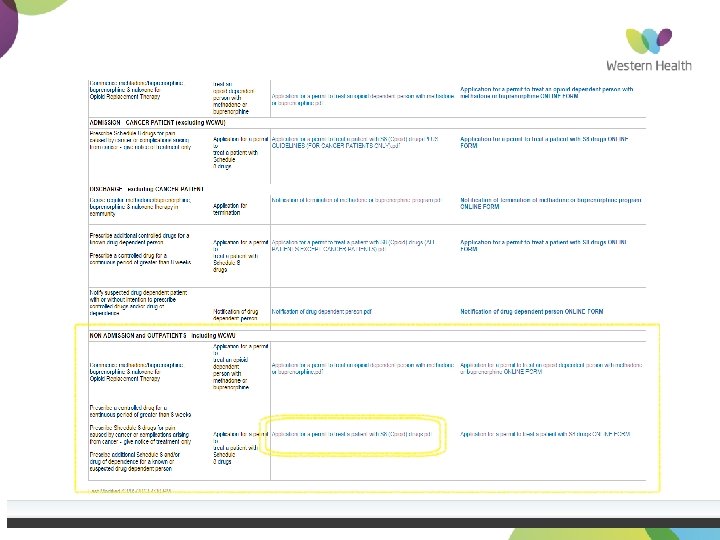Open first-row opioid dependent person permit pdf link
The width and height of the screenshot is (720, 540).
363,100
